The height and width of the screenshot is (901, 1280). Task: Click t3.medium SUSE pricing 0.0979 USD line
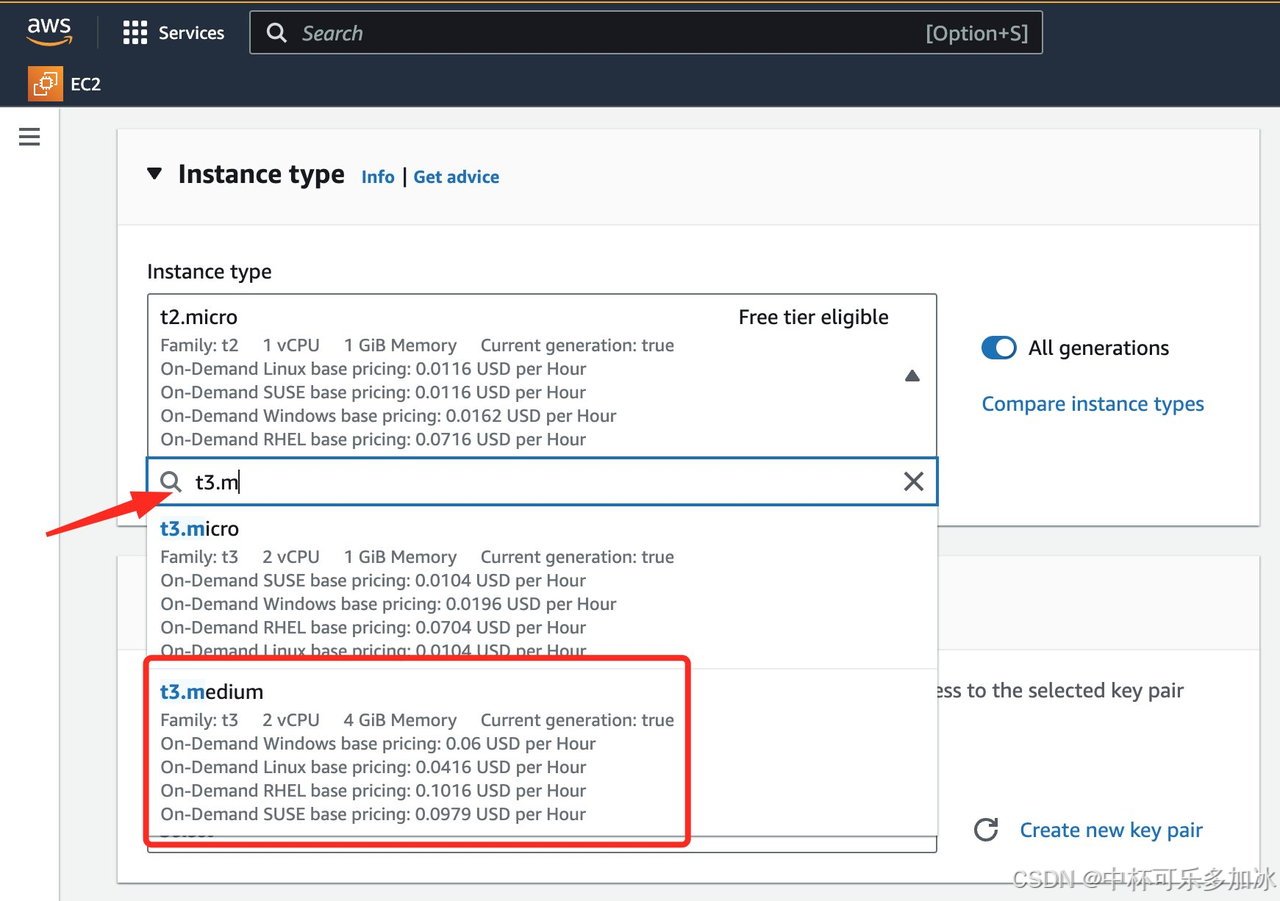coord(373,814)
